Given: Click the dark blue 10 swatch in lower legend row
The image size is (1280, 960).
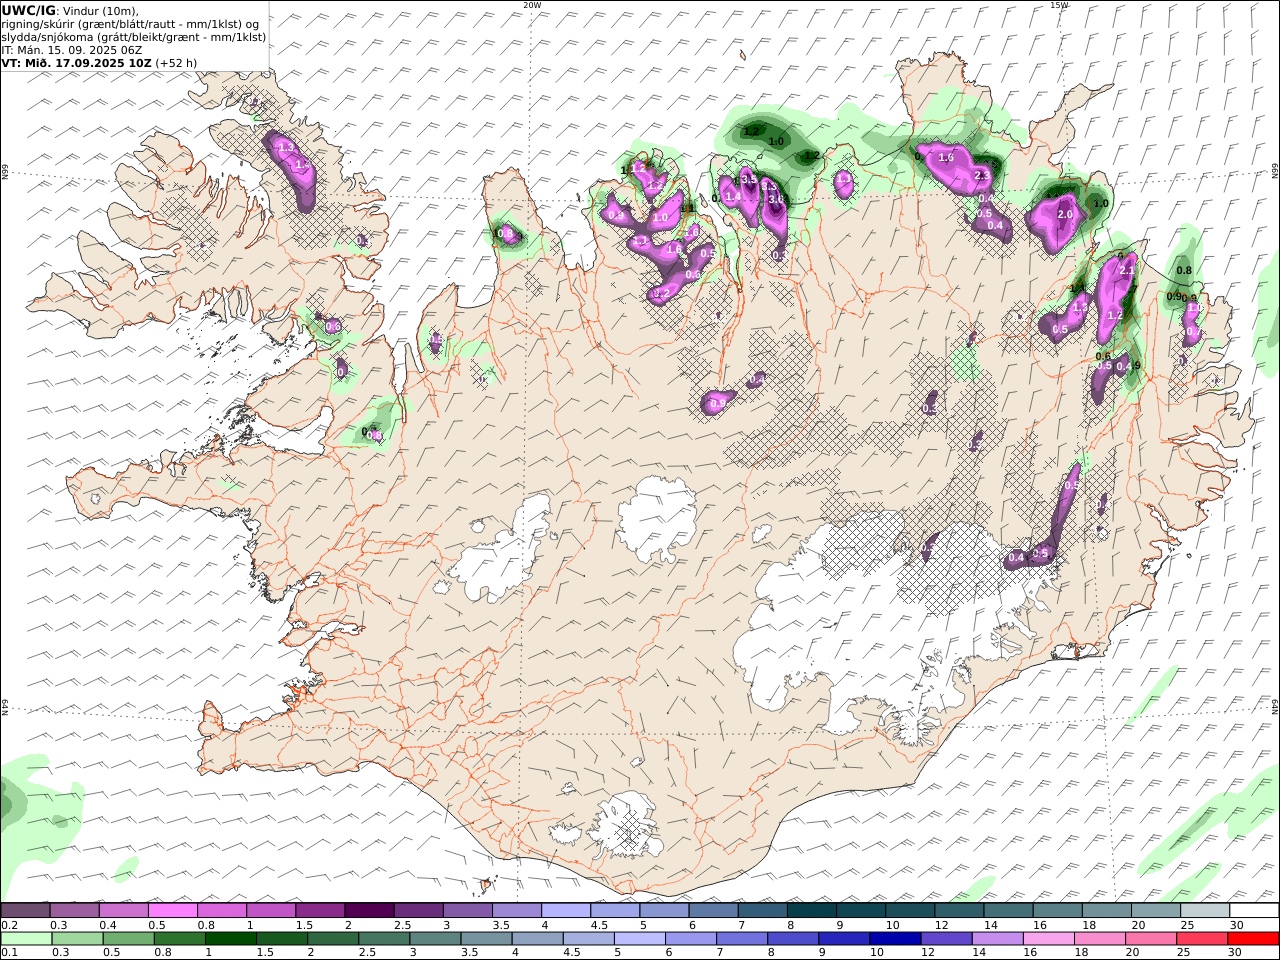Looking at the screenshot, I should [894, 938].
